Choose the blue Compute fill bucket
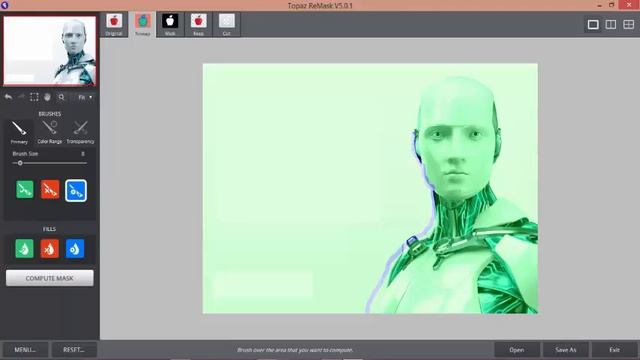Viewport: 640px width, 360px height. [x=75, y=249]
